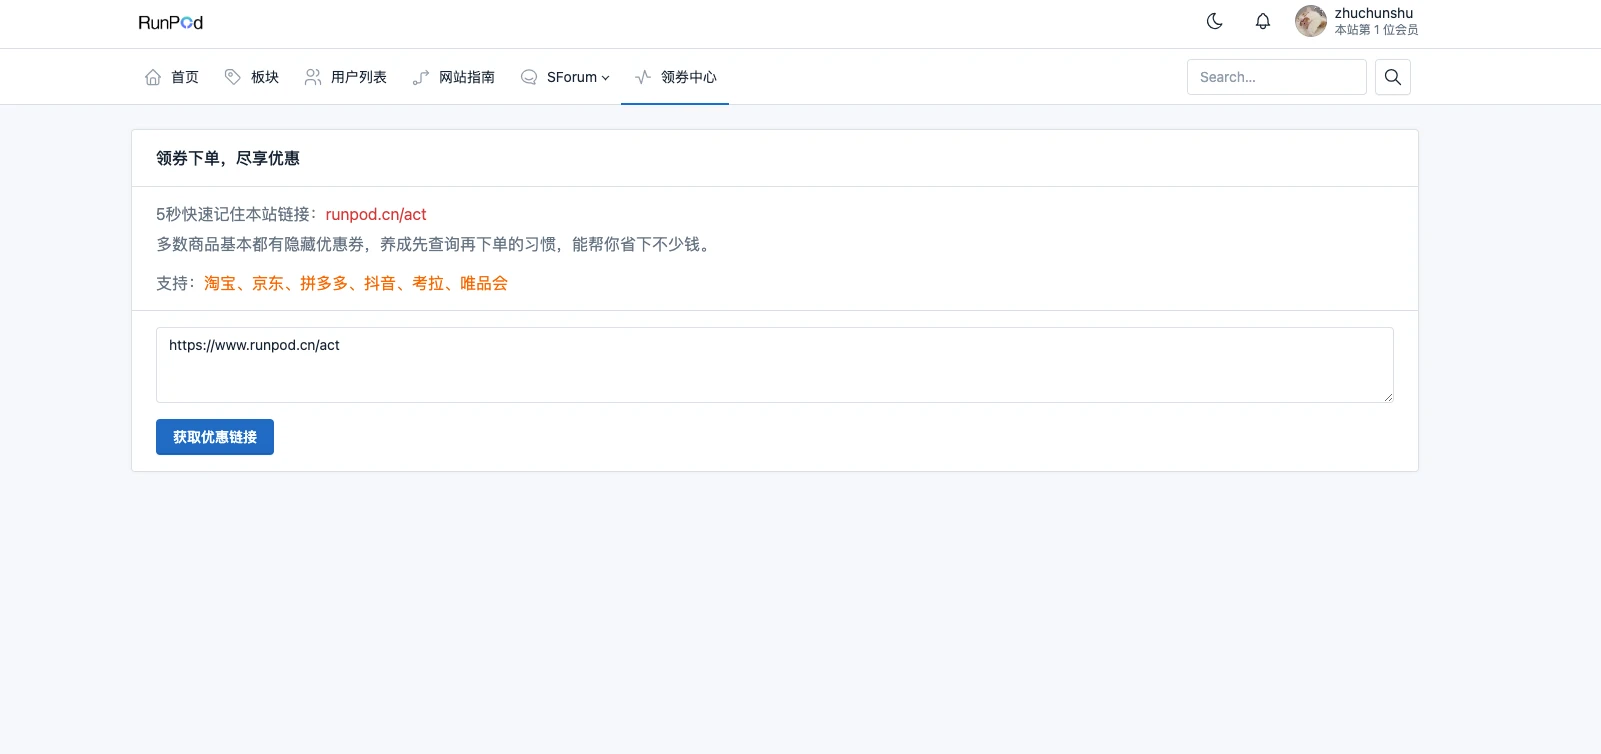This screenshot has width=1601, height=754.
Task: Open the 网站指南 menu entry
Action: [466, 77]
